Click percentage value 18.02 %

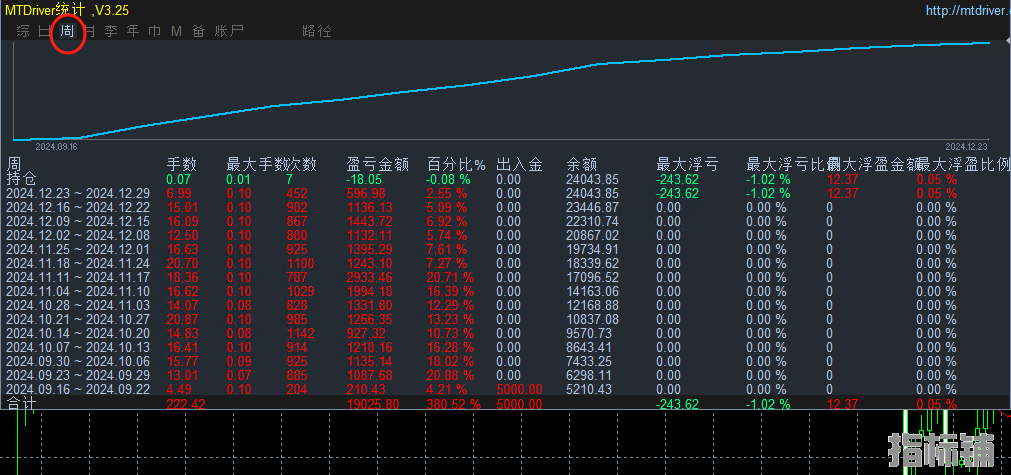450,361
